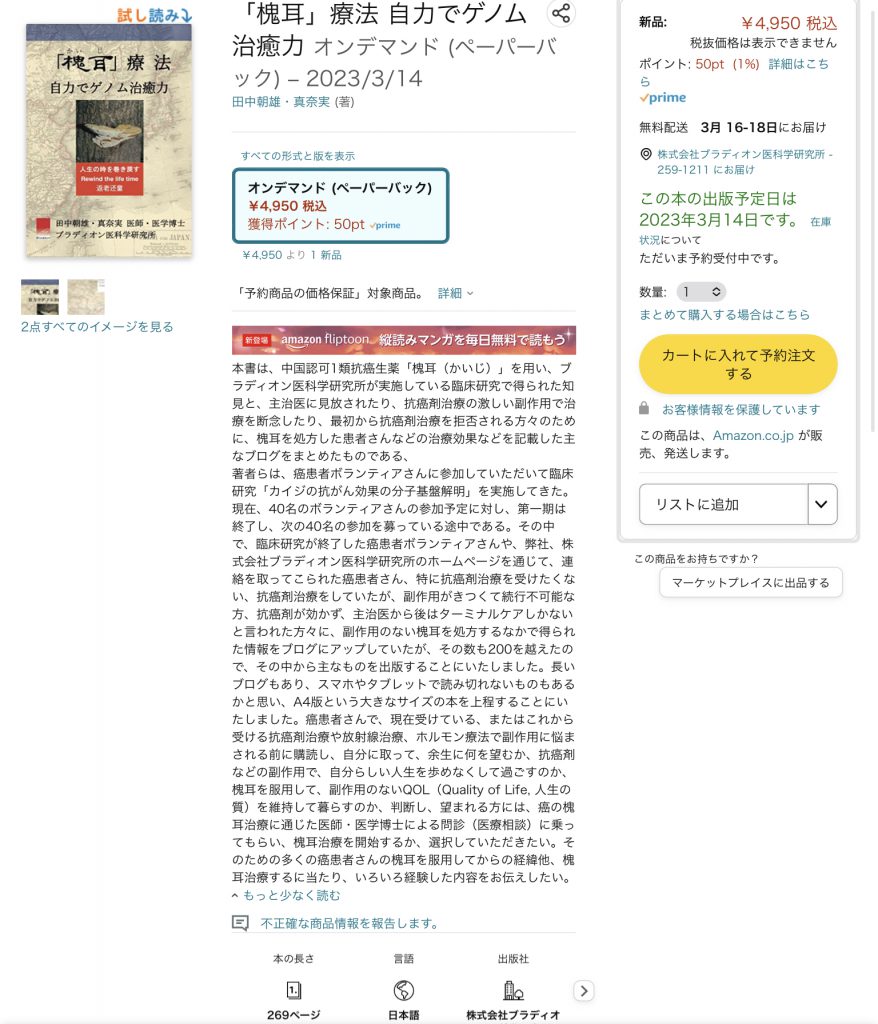The width and height of the screenshot is (878, 1024).
Task: Open the quantity dropdown
Action: (701, 291)
